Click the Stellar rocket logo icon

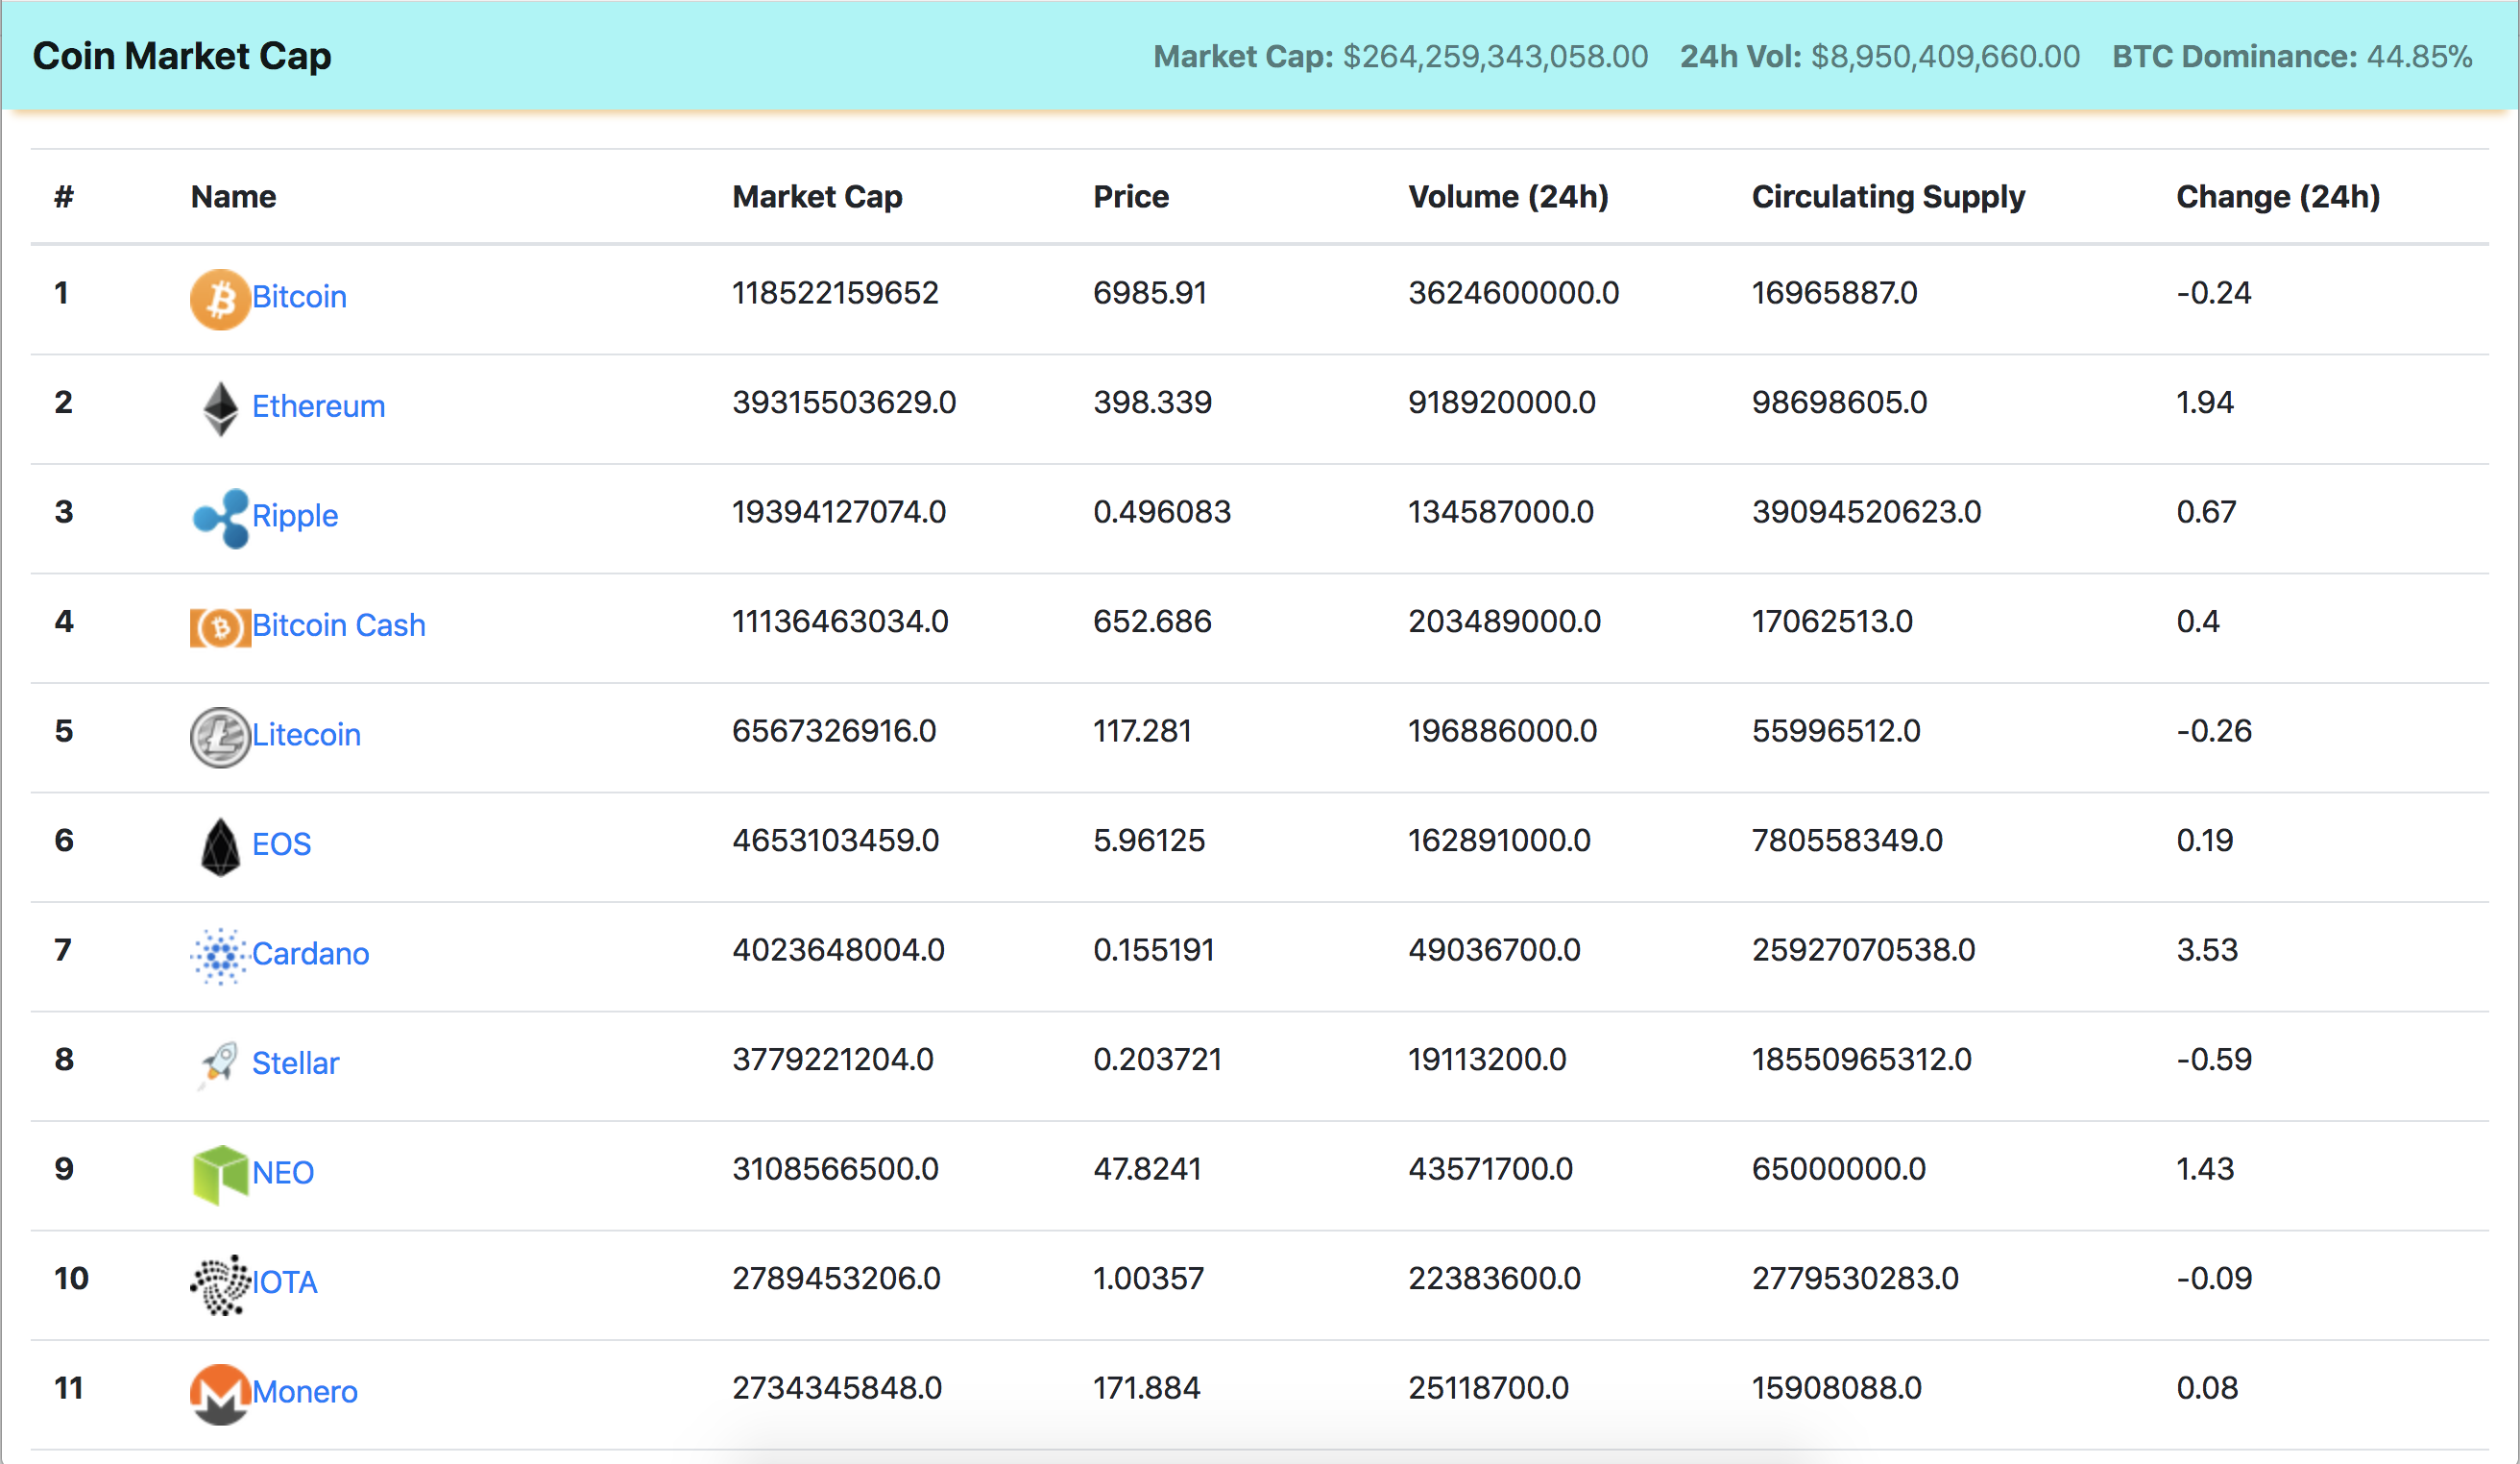point(220,1064)
